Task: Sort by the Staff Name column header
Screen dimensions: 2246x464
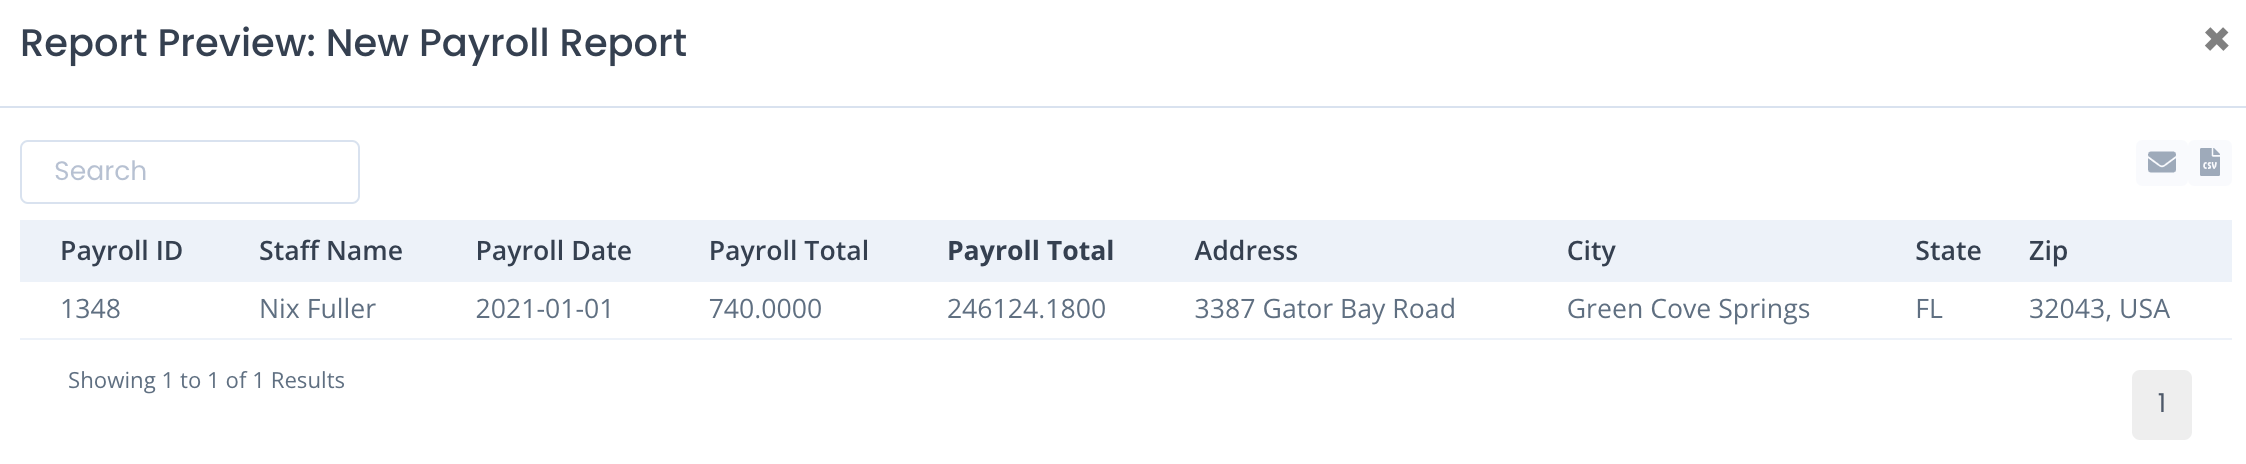Action: click(330, 251)
